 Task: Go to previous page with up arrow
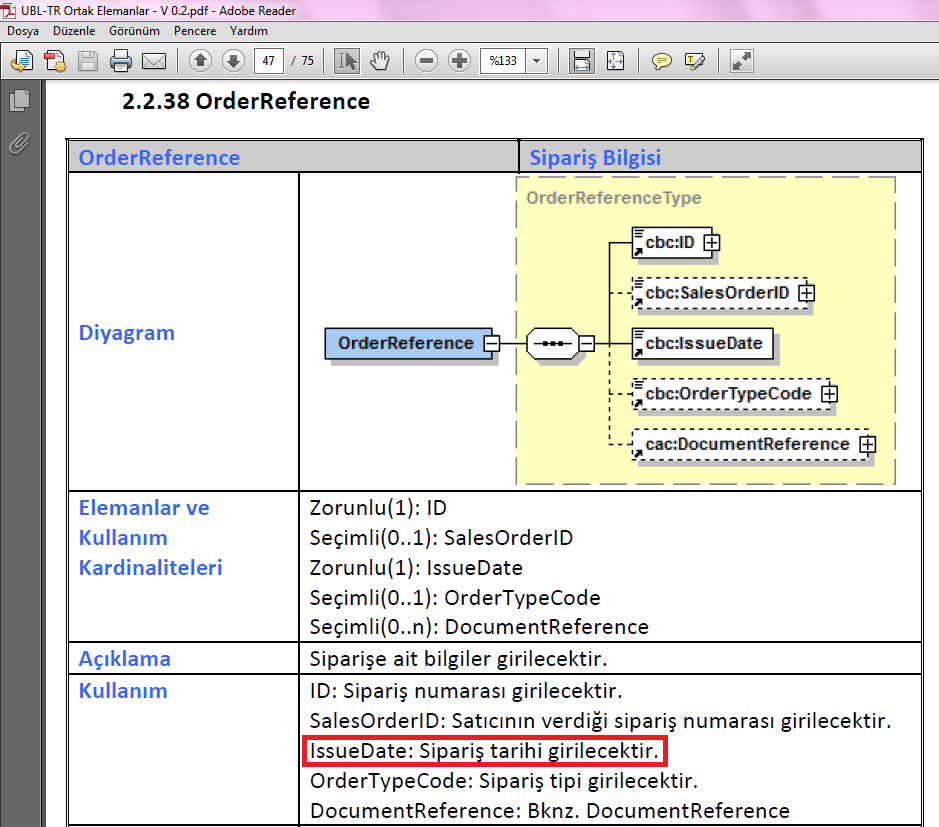(x=200, y=61)
